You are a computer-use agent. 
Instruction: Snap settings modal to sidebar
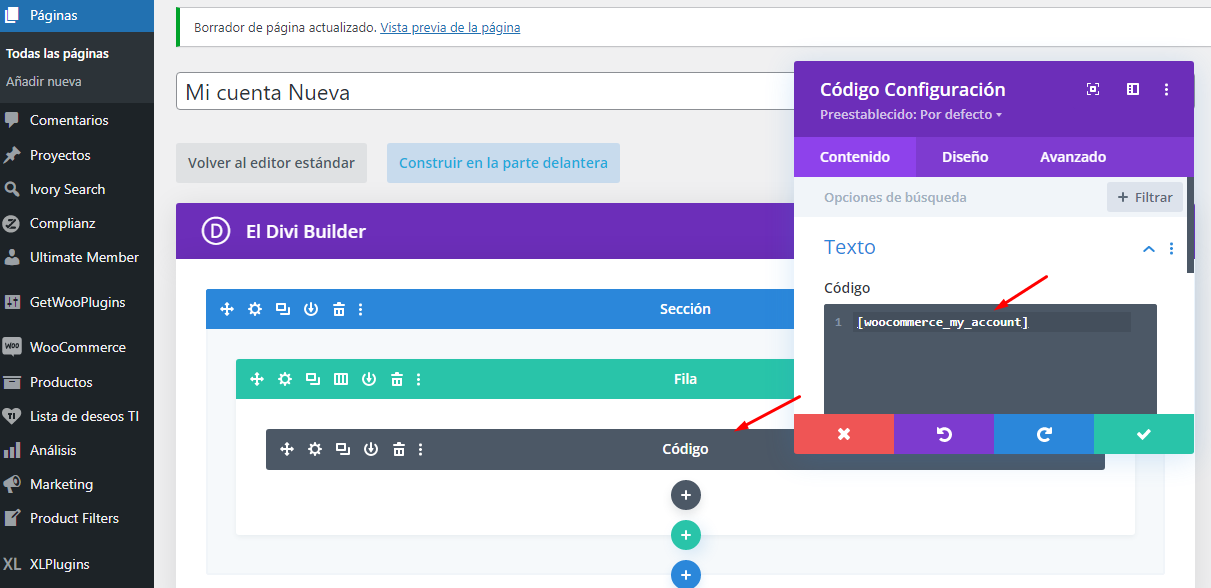pyautogui.click(x=1133, y=89)
